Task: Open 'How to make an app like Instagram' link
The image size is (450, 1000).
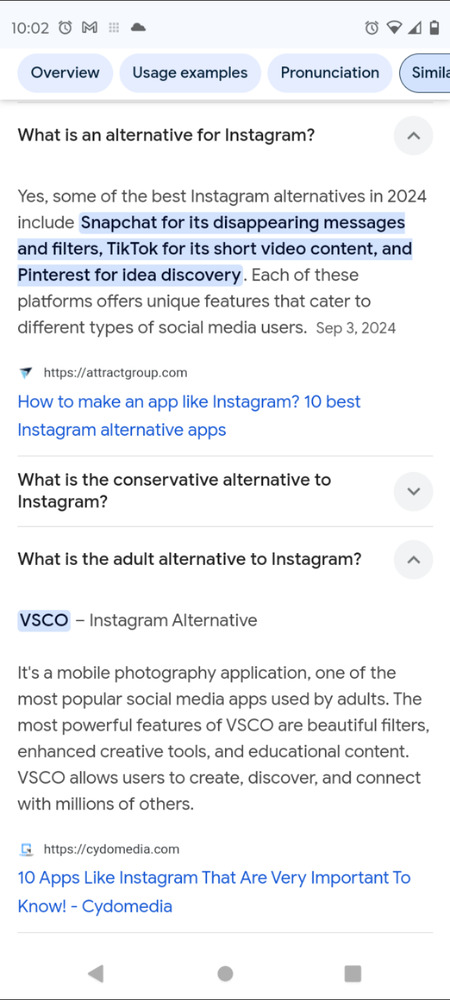Action: (x=189, y=416)
